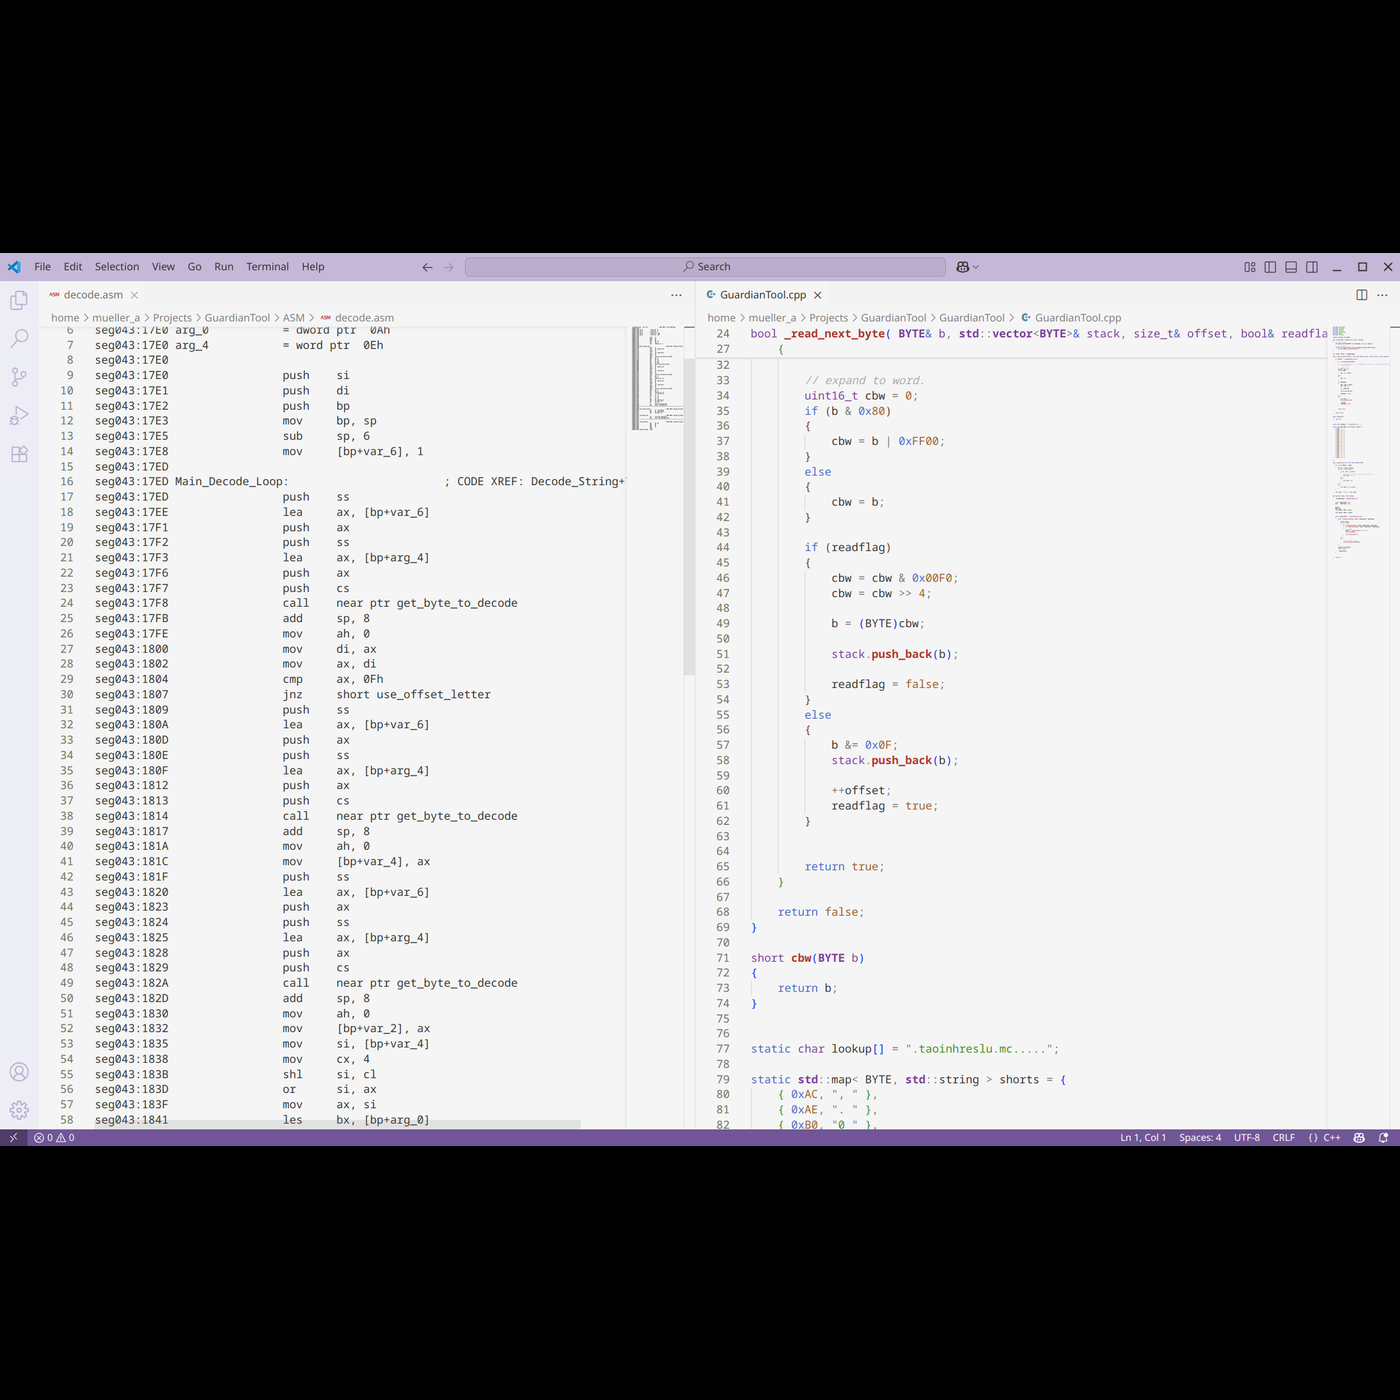Open the Manage gear menu
This screenshot has width=1400, height=1400.
pos(19,1110)
